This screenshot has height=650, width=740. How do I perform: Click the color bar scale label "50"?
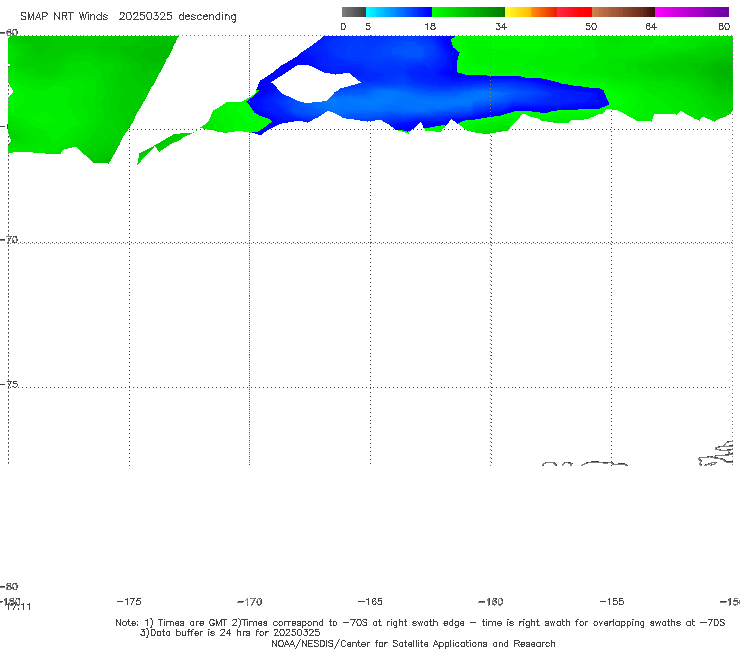pos(591,26)
